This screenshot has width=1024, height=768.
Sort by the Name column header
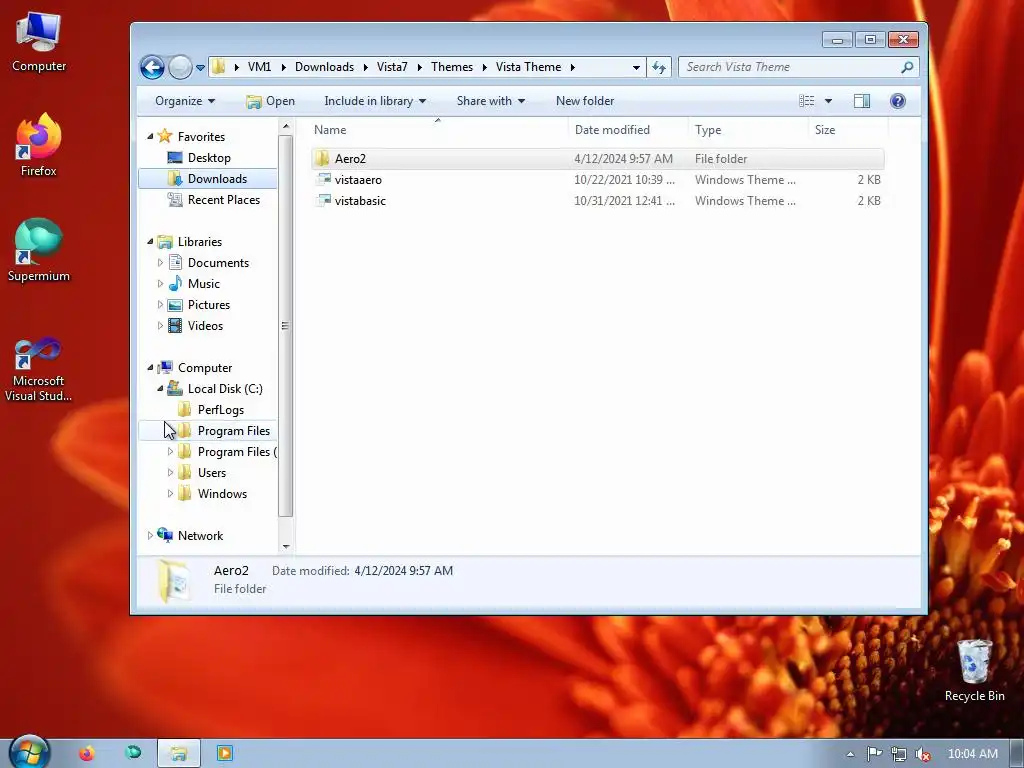coord(438,129)
